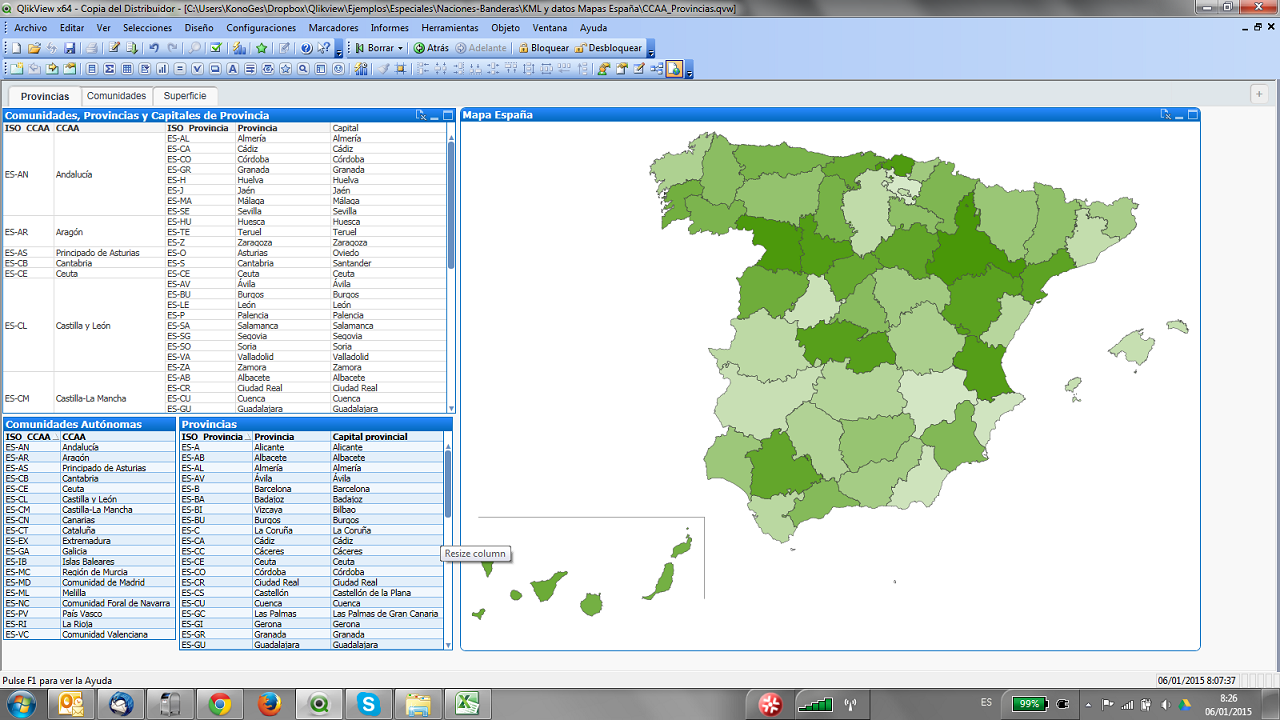The height and width of the screenshot is (720, 1280).
Task: Create a List Box object icon
Action: click(x=92, y=69)
